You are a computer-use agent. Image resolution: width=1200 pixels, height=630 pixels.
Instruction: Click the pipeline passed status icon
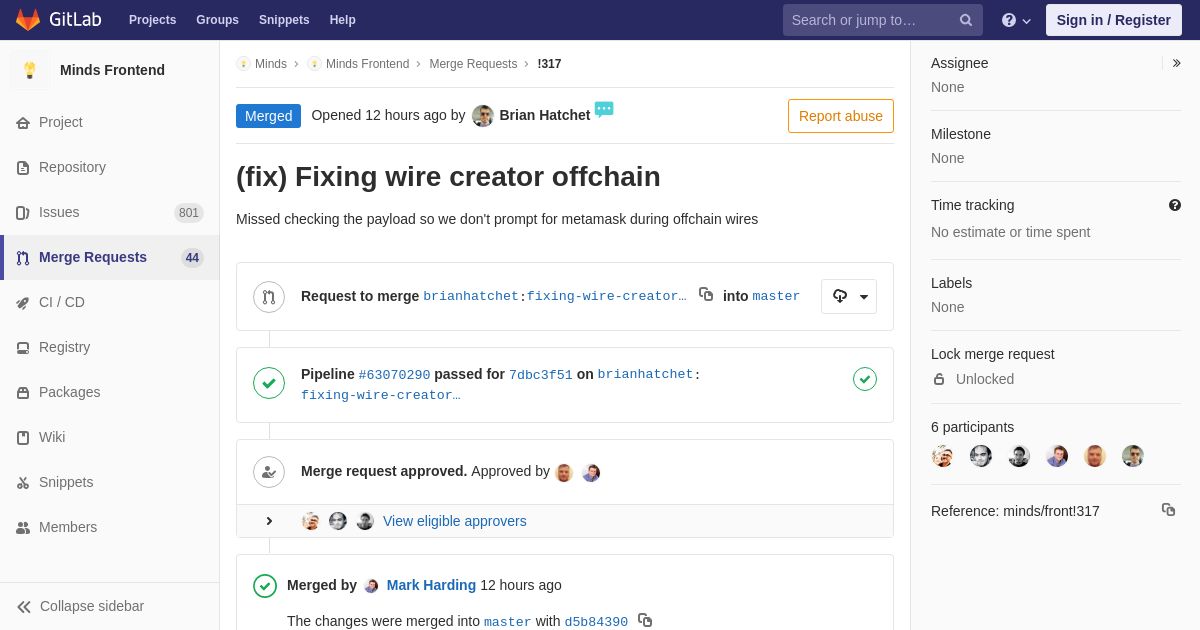[x=269, y=383]
